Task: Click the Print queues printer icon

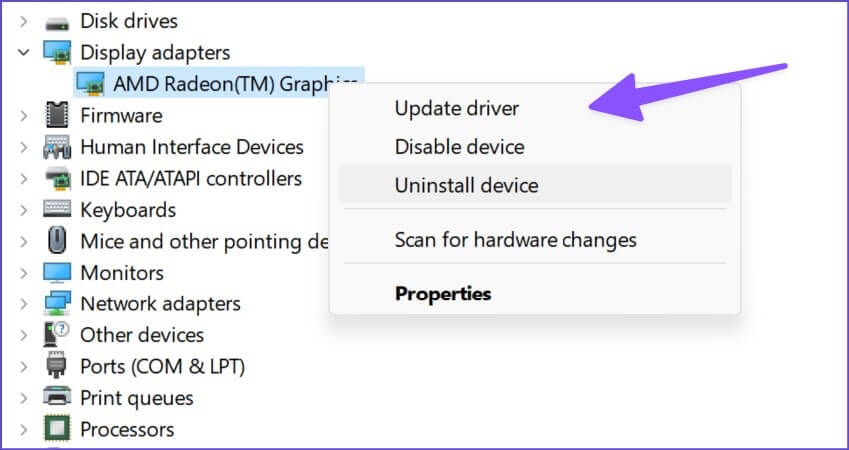Action: (x=58, y=397)
